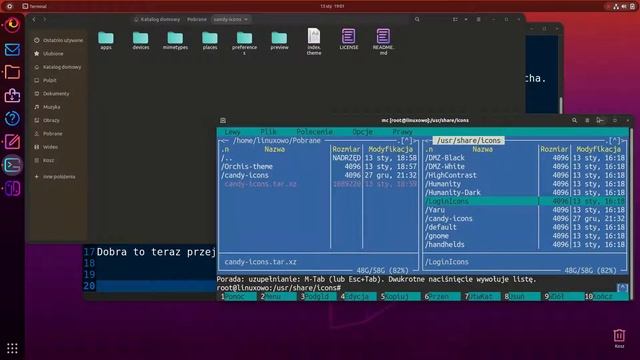Select Katalog domowy in sidebar
Screen dimensions: 640x360
pyautogui.click(x=58, y=67)
